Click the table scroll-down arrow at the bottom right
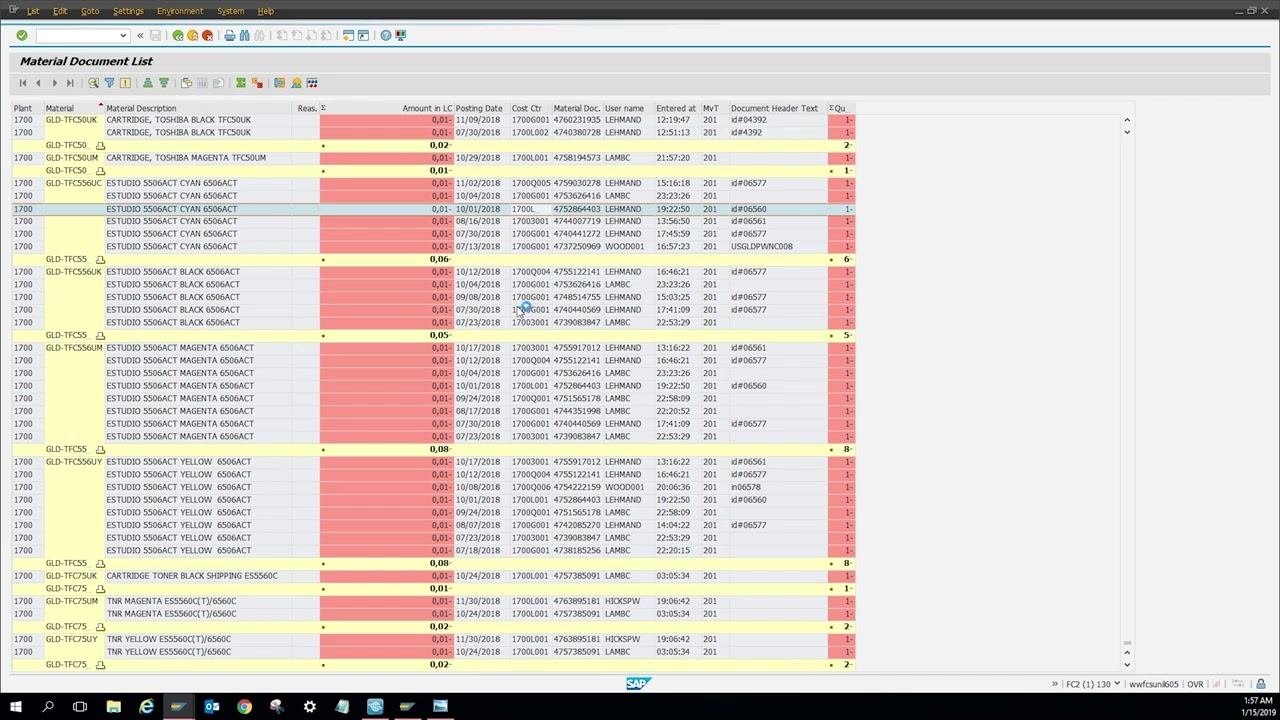The height and width of the screenshot is (720, 1280). 1127,665
